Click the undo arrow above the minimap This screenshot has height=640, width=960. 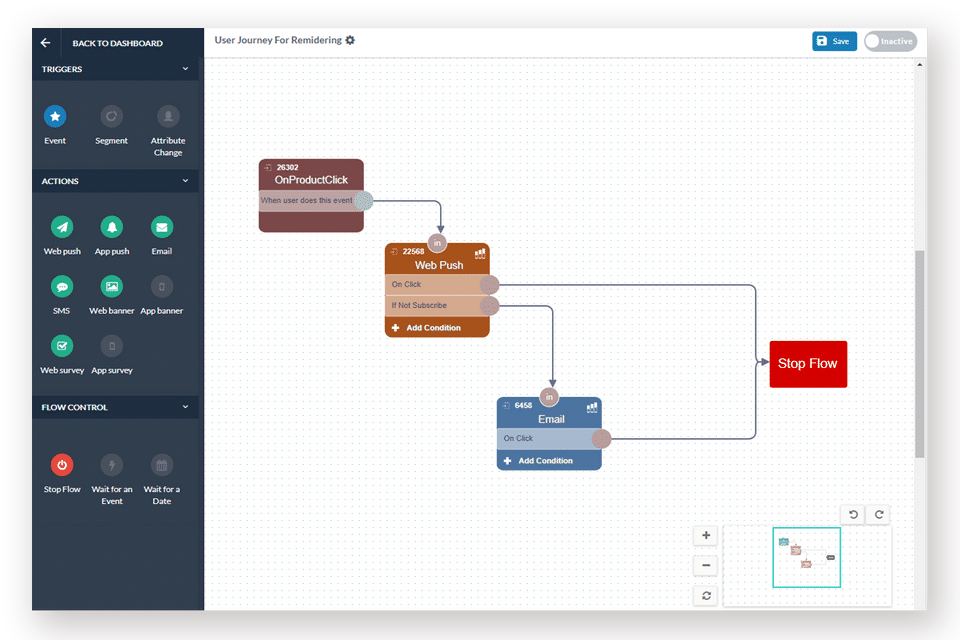coord(853,514)
